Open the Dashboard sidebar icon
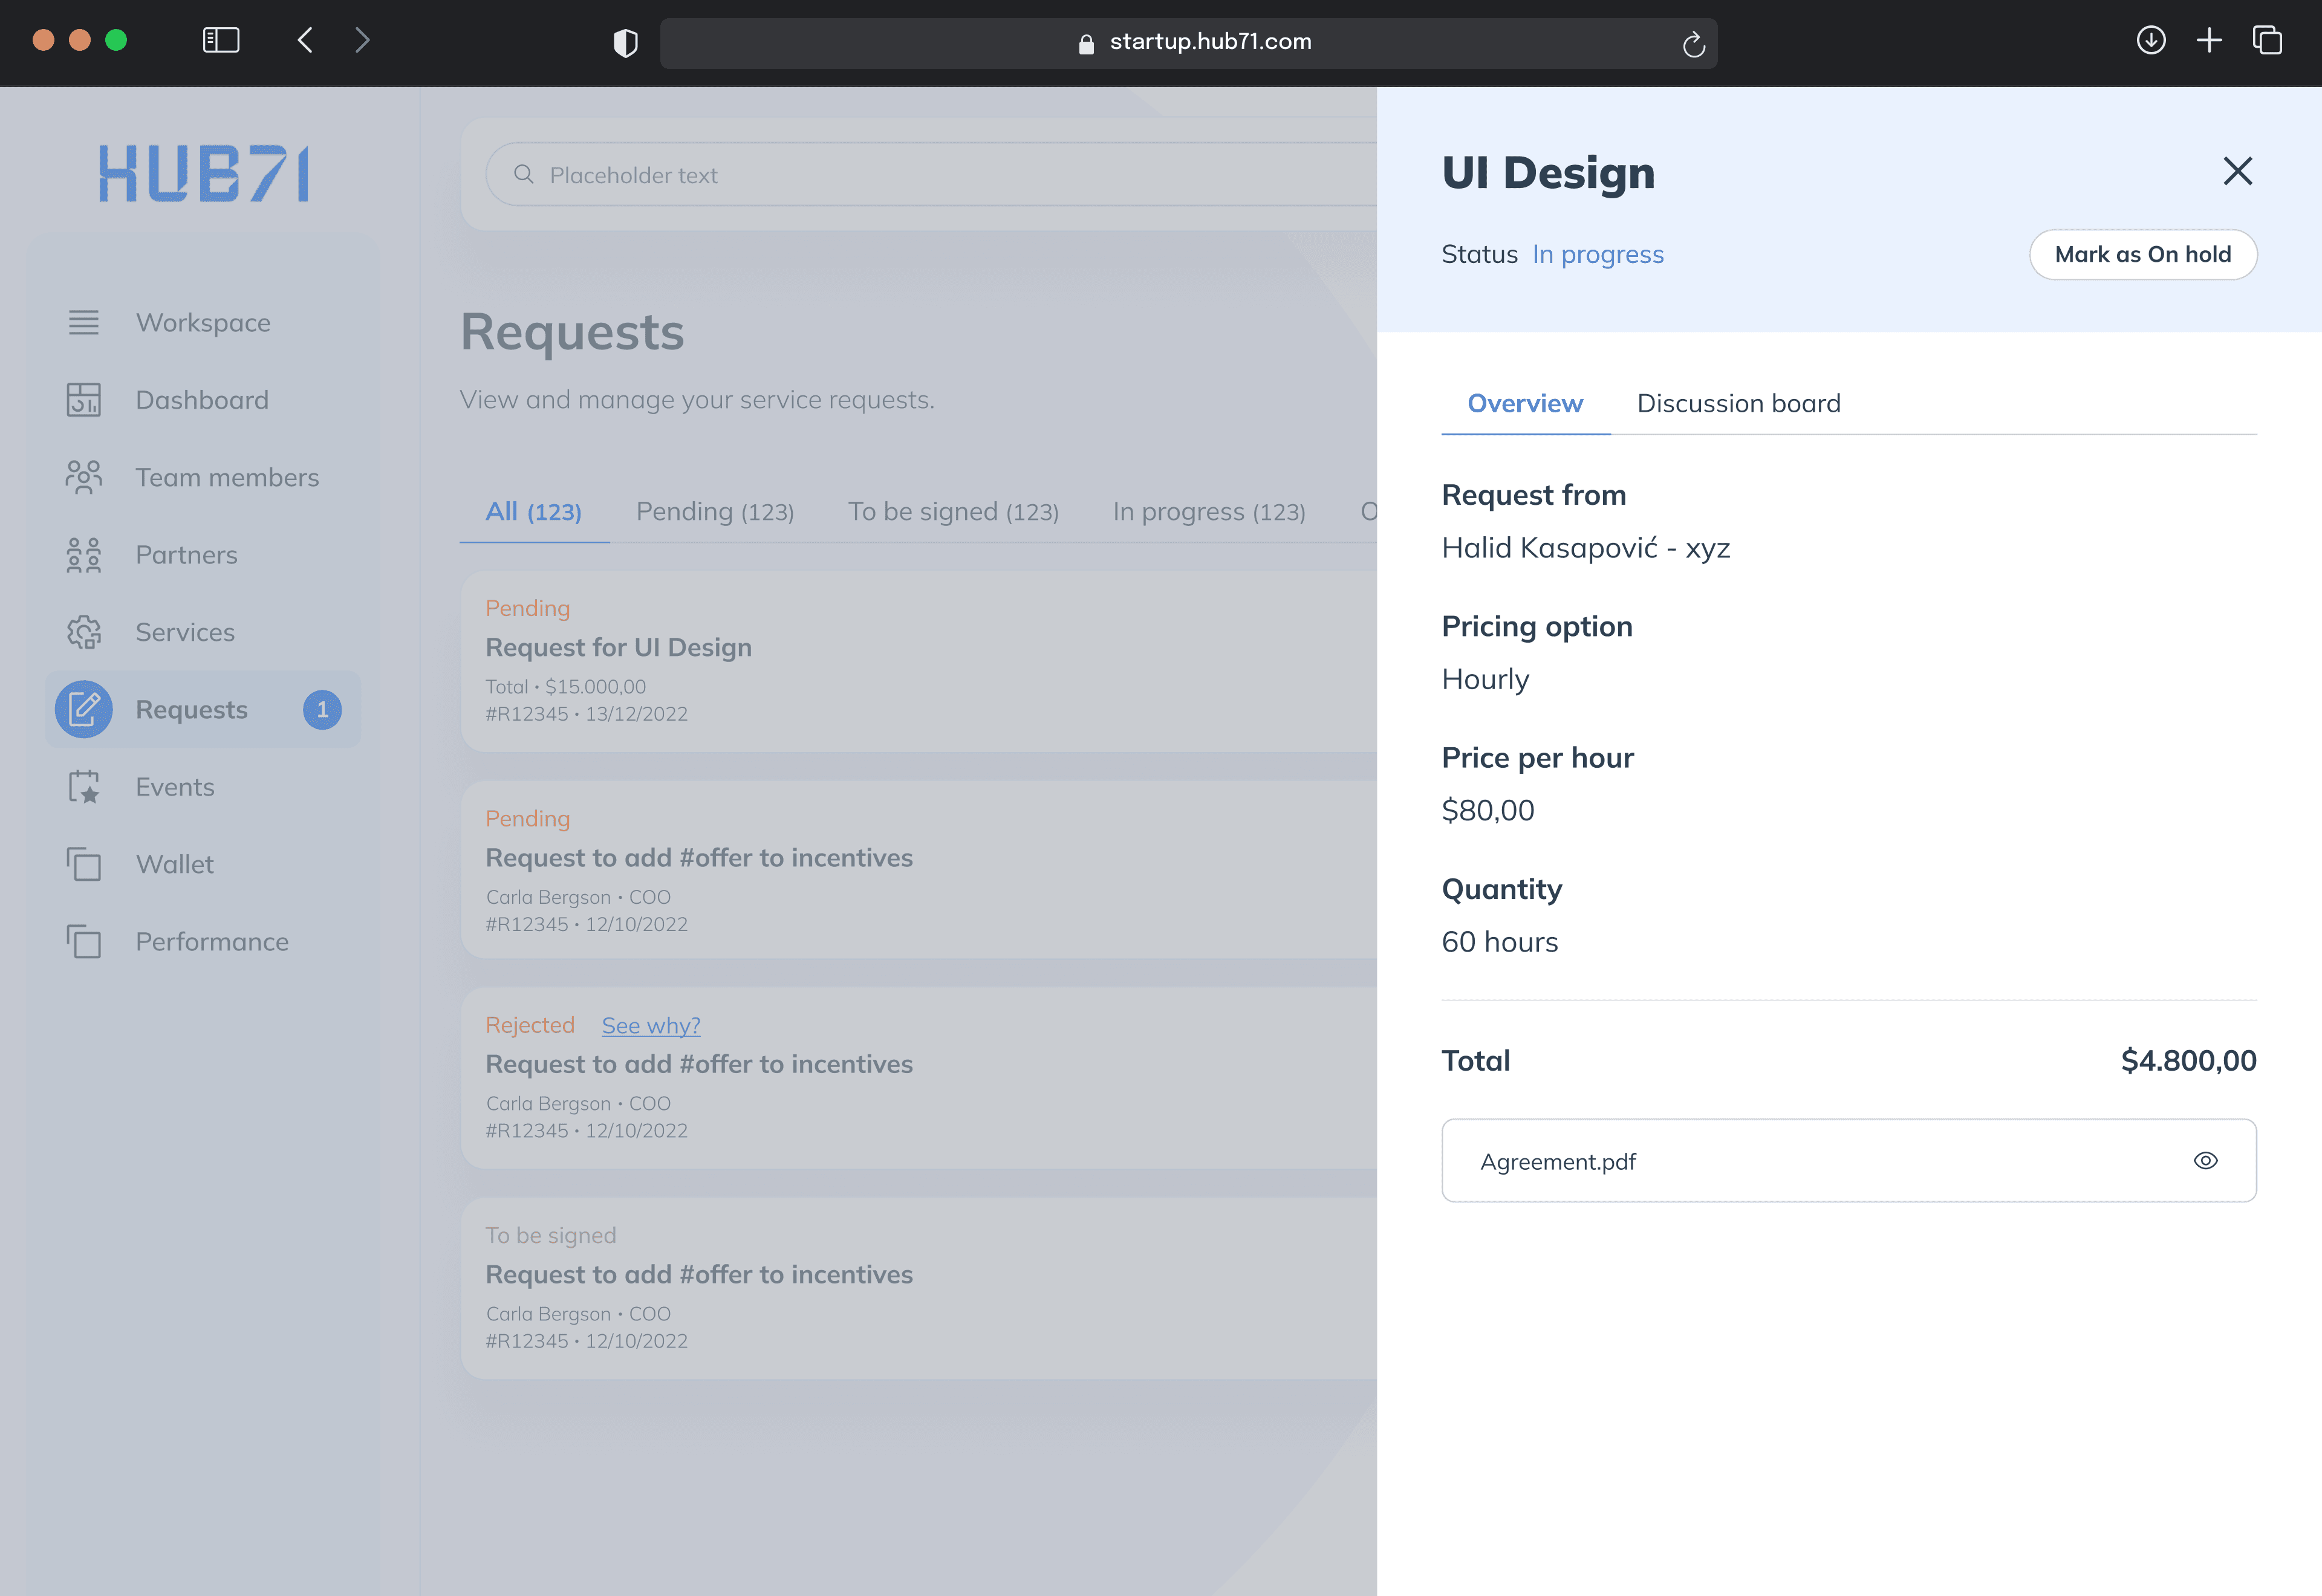 click(84, 400)
